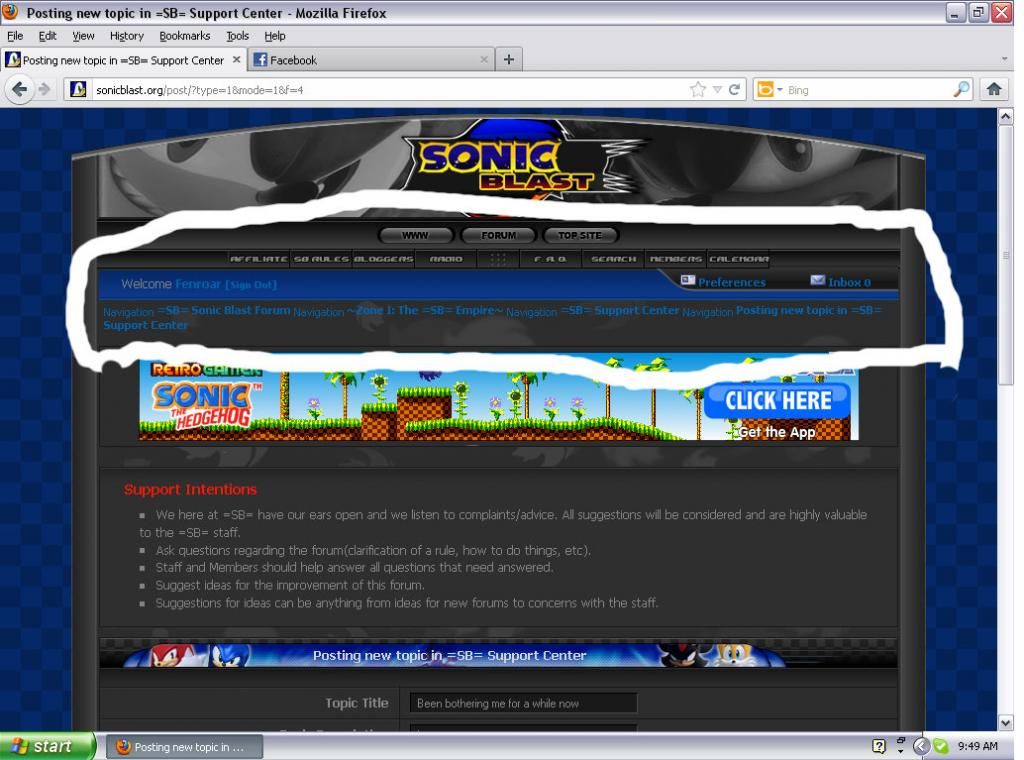
Task: Click the Sign Out link
Action: [x=251, y=285]
